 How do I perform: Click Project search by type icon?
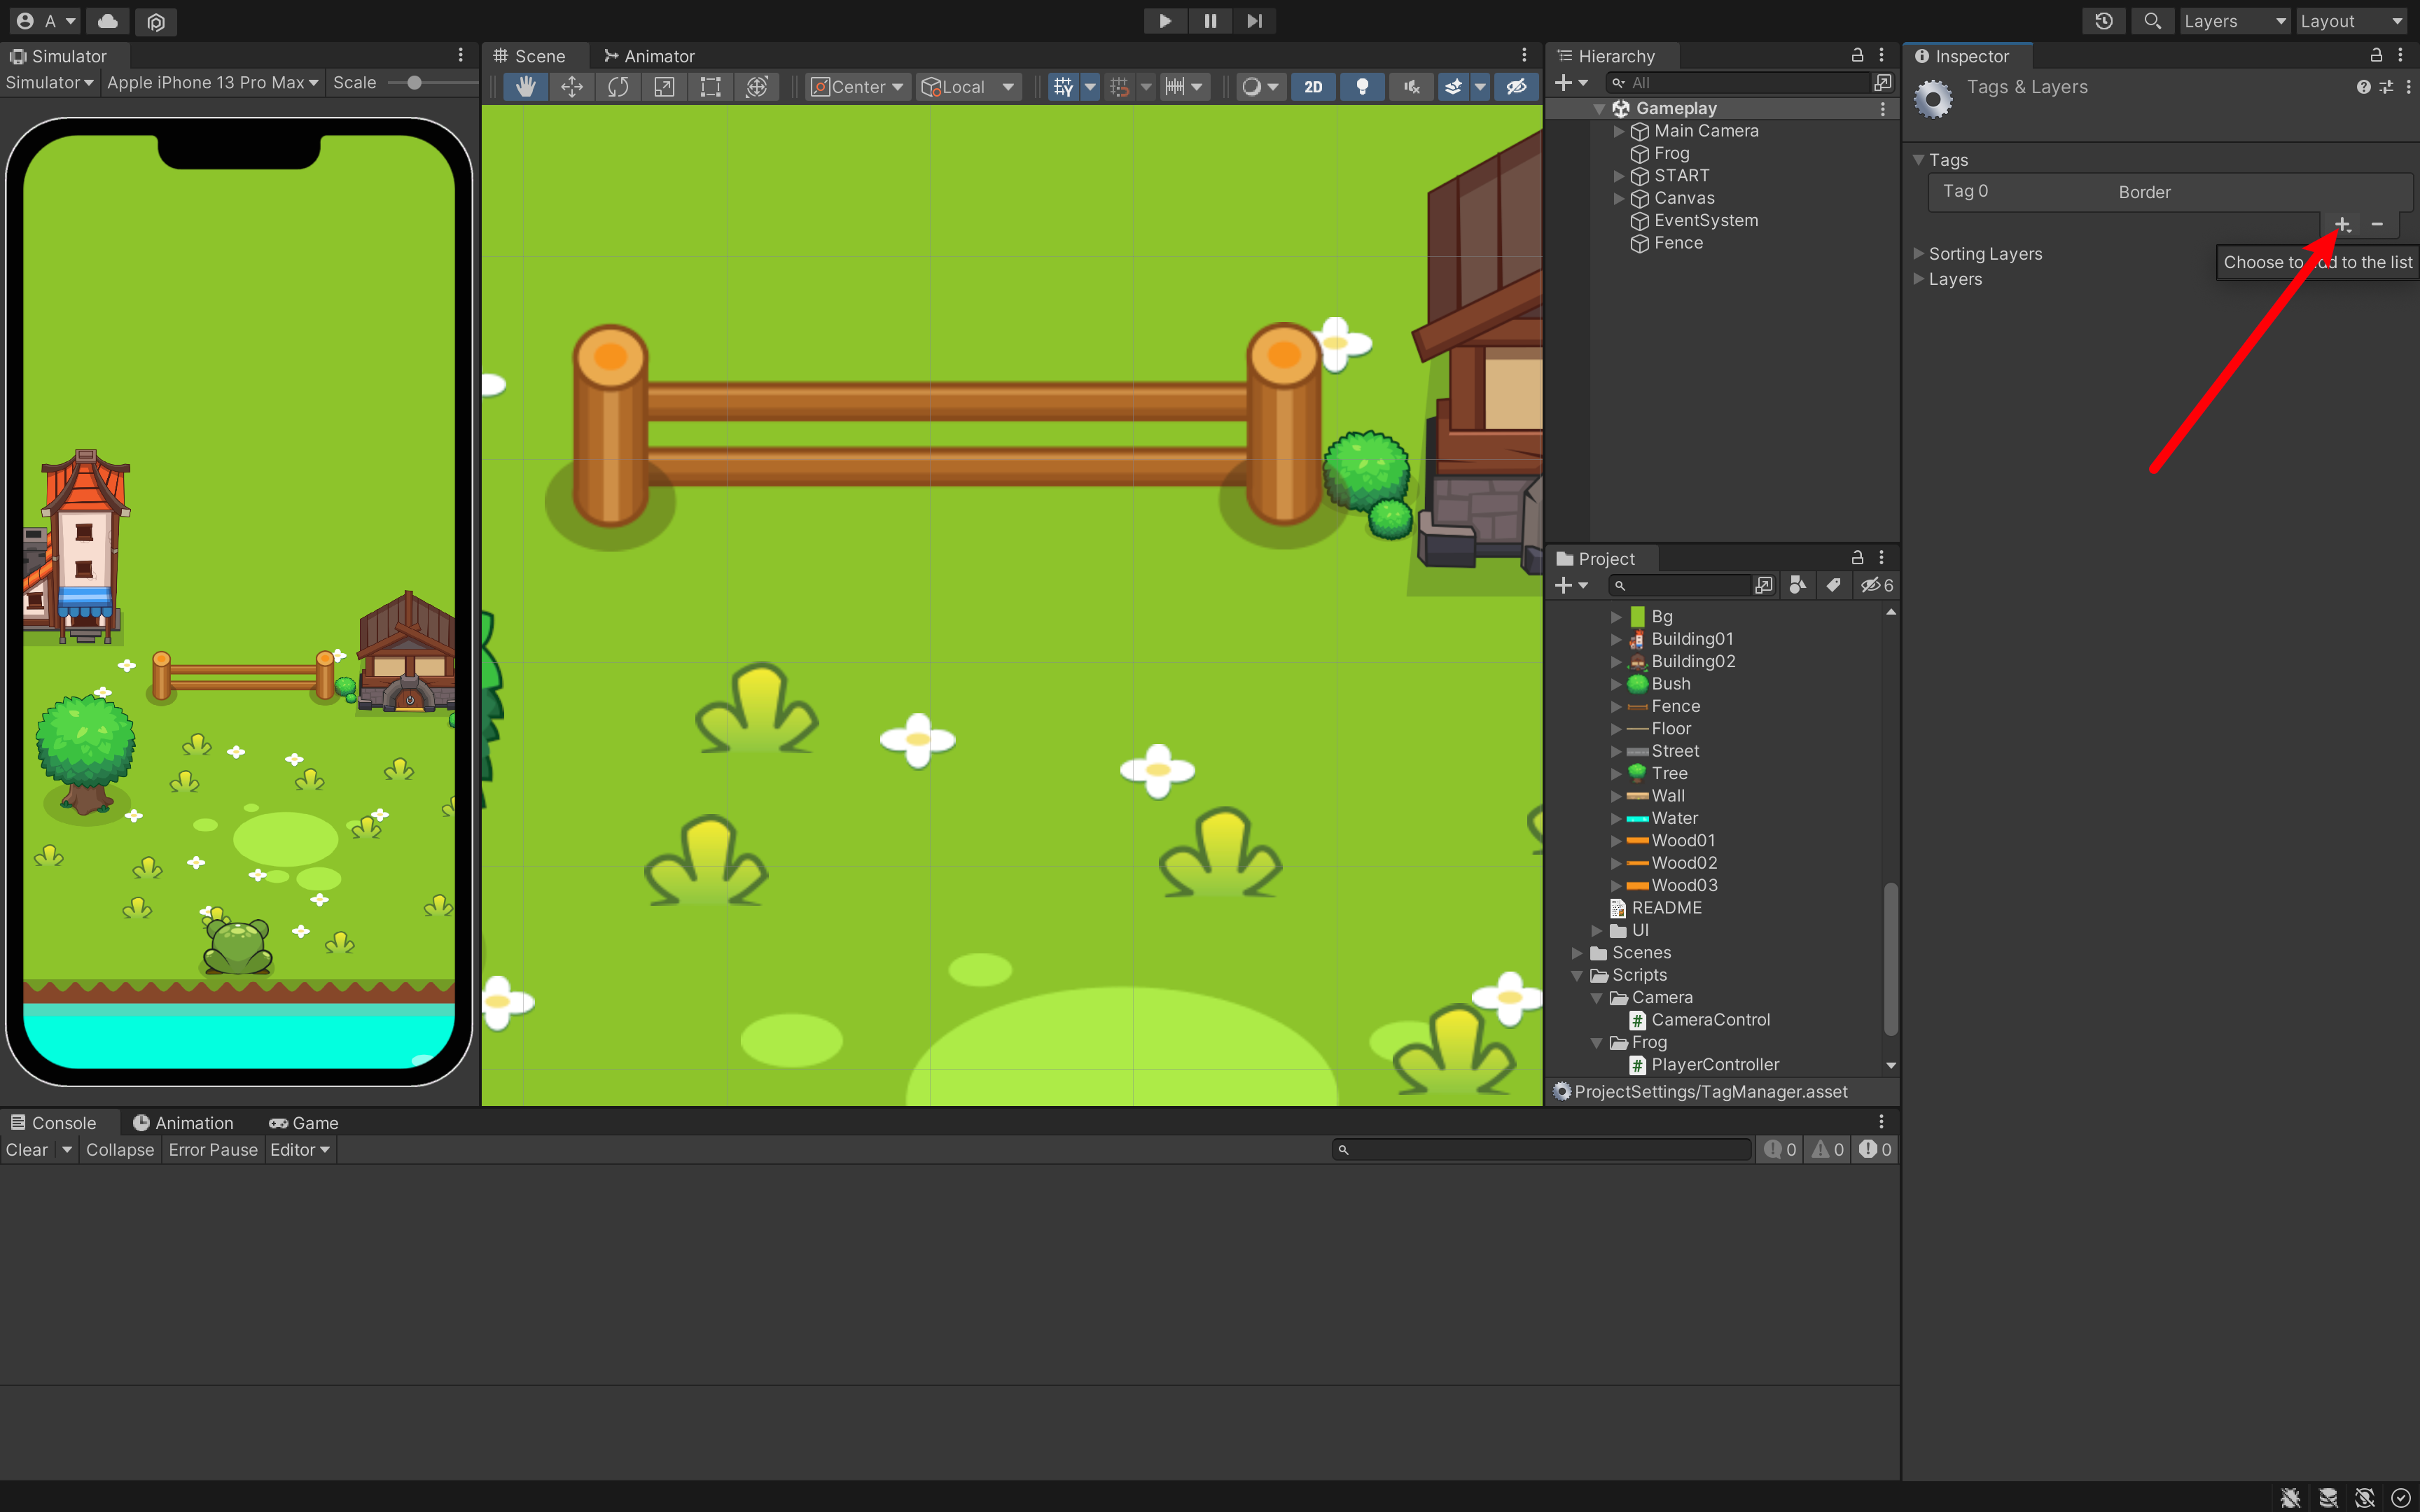[x=1797, y=585]
